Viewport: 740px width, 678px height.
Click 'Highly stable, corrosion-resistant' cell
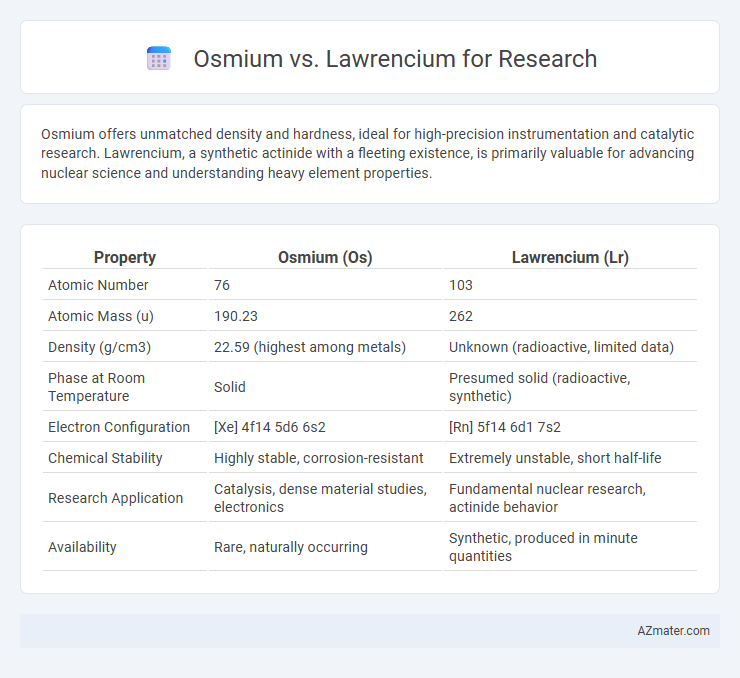tap(319, 458)
